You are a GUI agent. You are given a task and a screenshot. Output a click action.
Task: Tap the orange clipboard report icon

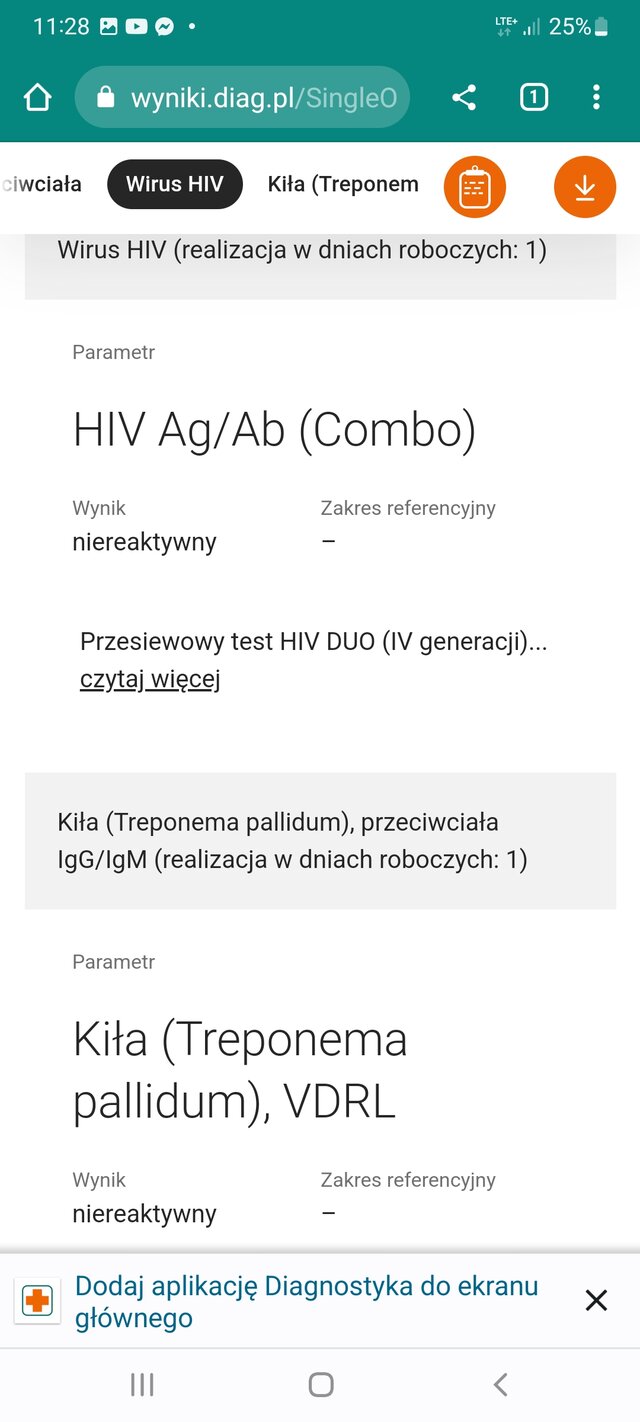475,187
